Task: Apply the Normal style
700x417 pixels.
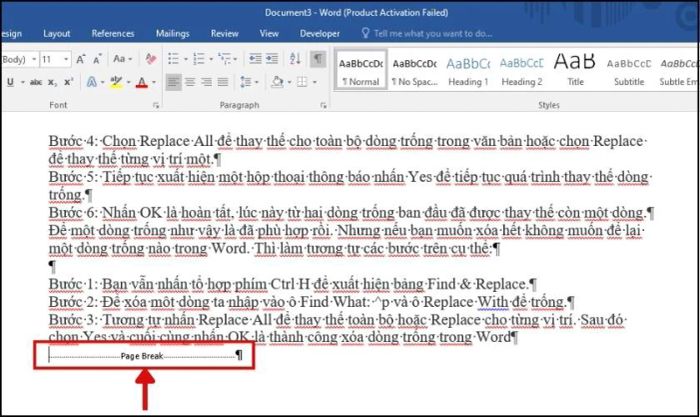Action: (x=361, y=71)
